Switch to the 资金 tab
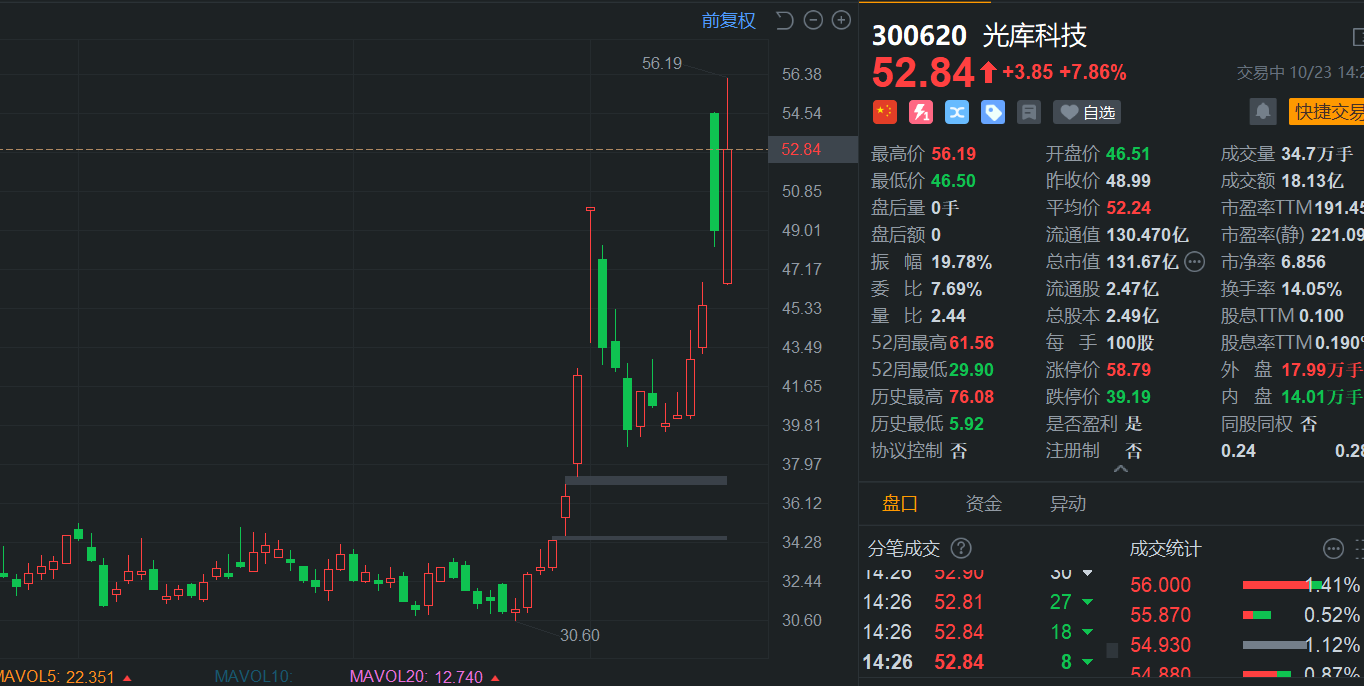The height and width of the screenshot is (686, 1364). click(983, 504)
